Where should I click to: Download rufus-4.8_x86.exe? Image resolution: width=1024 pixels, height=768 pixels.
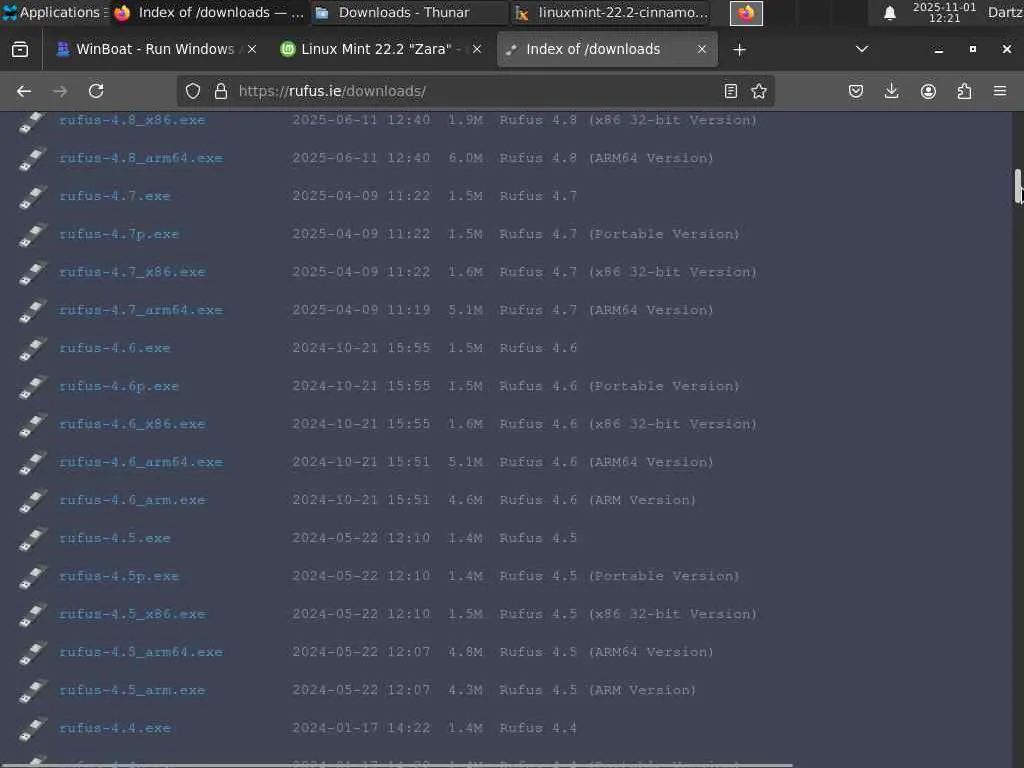coord(132,120)
